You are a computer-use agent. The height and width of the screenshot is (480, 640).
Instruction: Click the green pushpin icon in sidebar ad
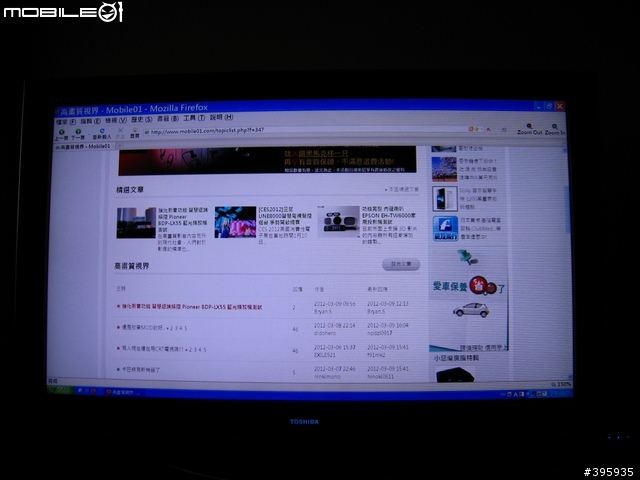point(467,257)
